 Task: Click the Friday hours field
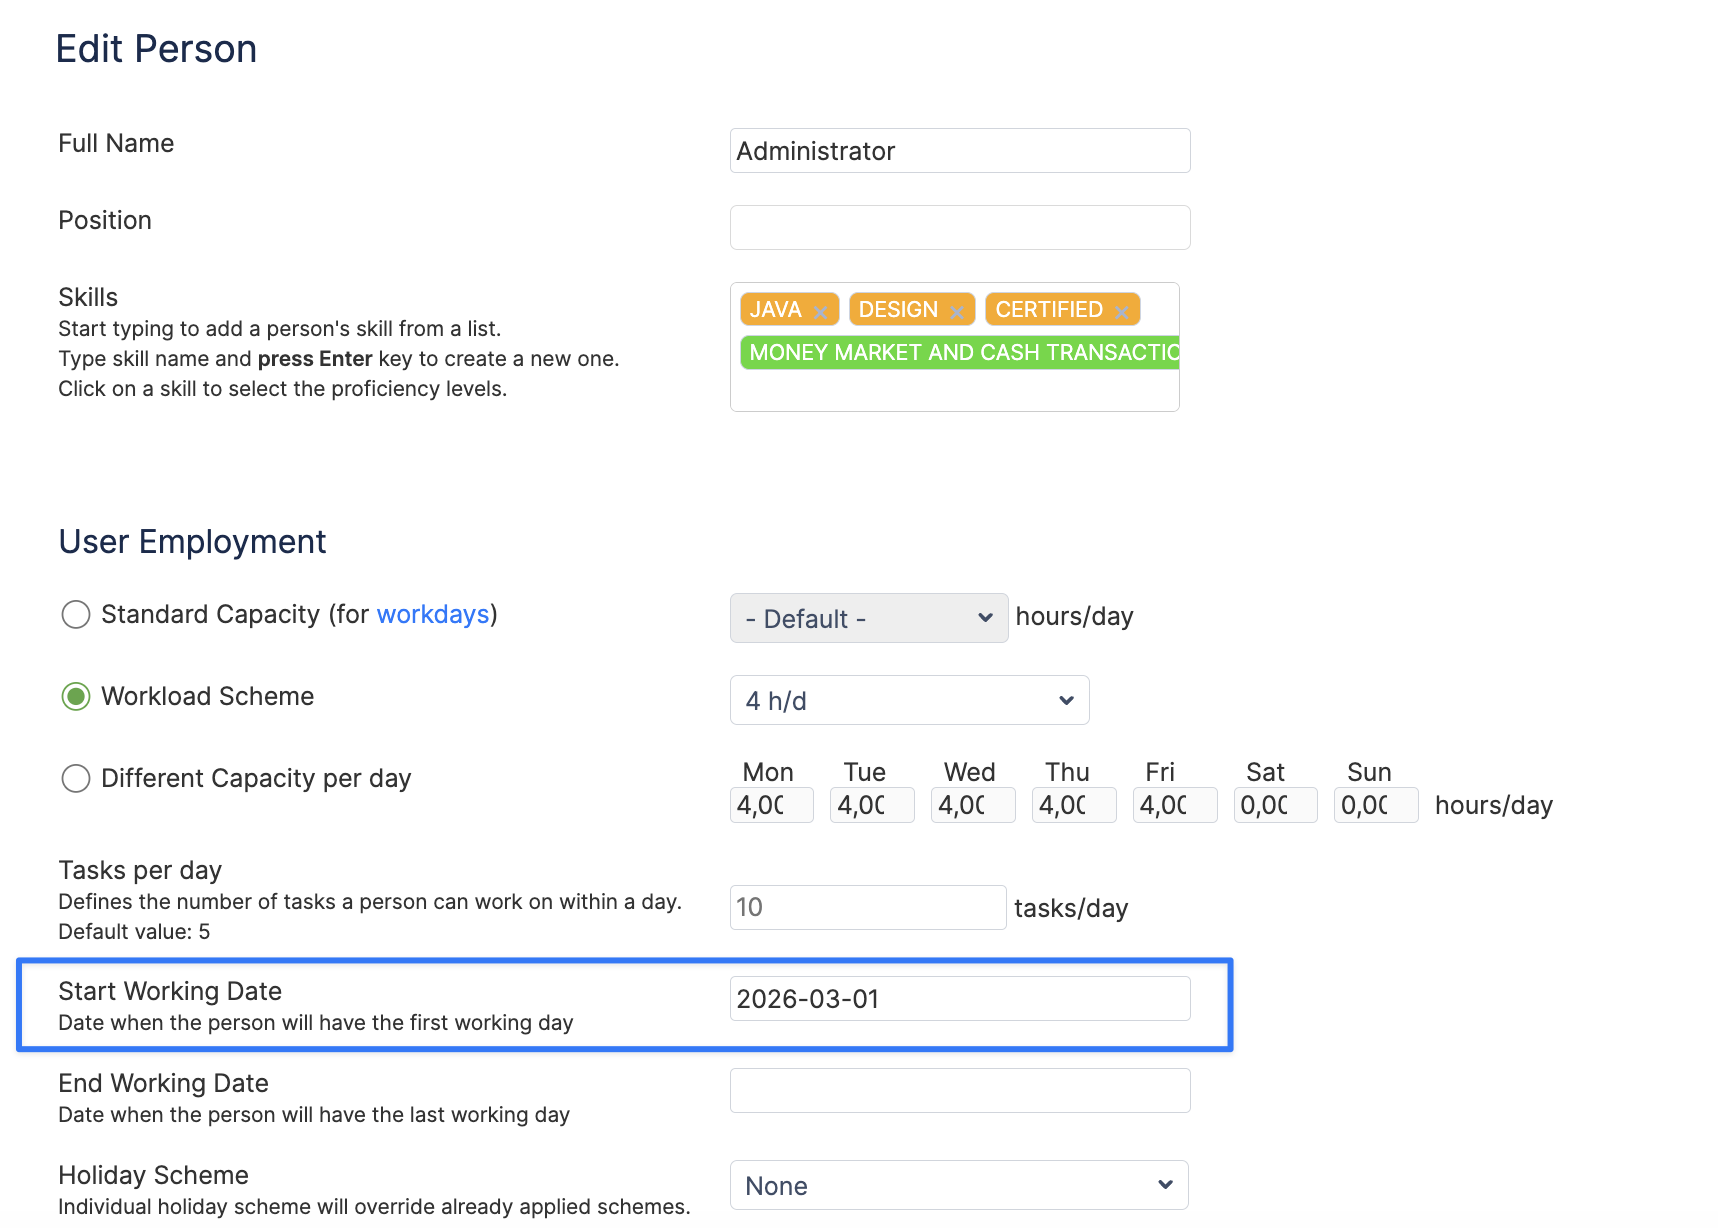click(1174, 805)
